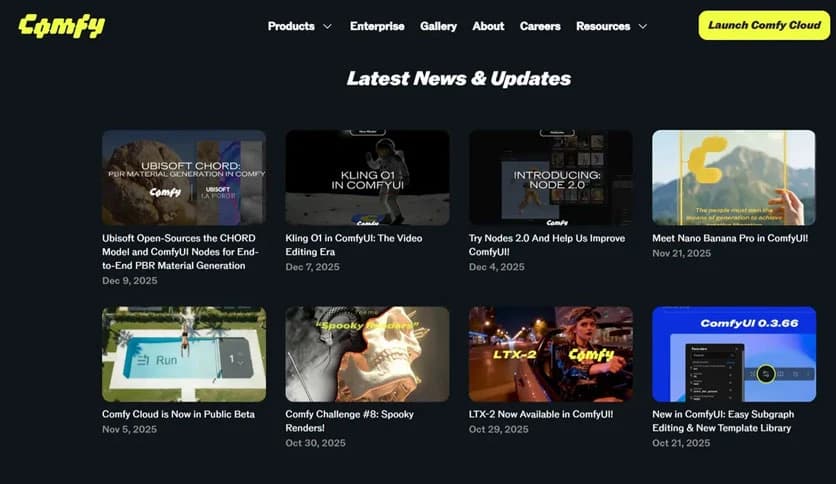The height and width of the screenshot is (484, 836).
Task: Open the LTX-2 article thumbnail
Action: [551, 354]
